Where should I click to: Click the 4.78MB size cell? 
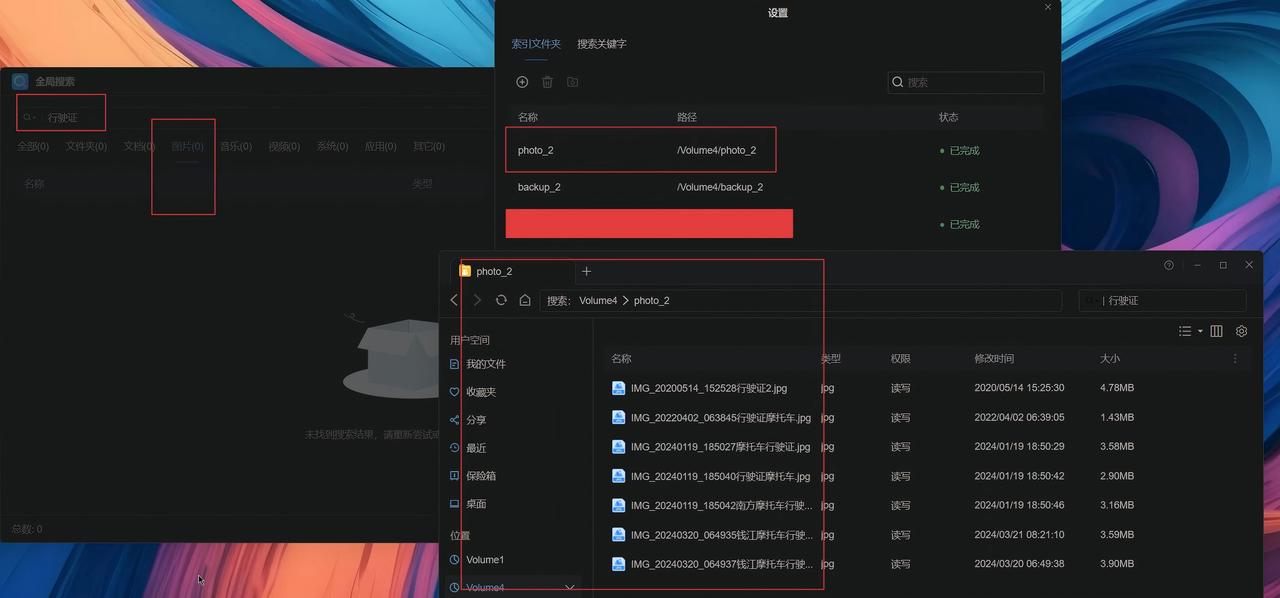point(1117,388)
